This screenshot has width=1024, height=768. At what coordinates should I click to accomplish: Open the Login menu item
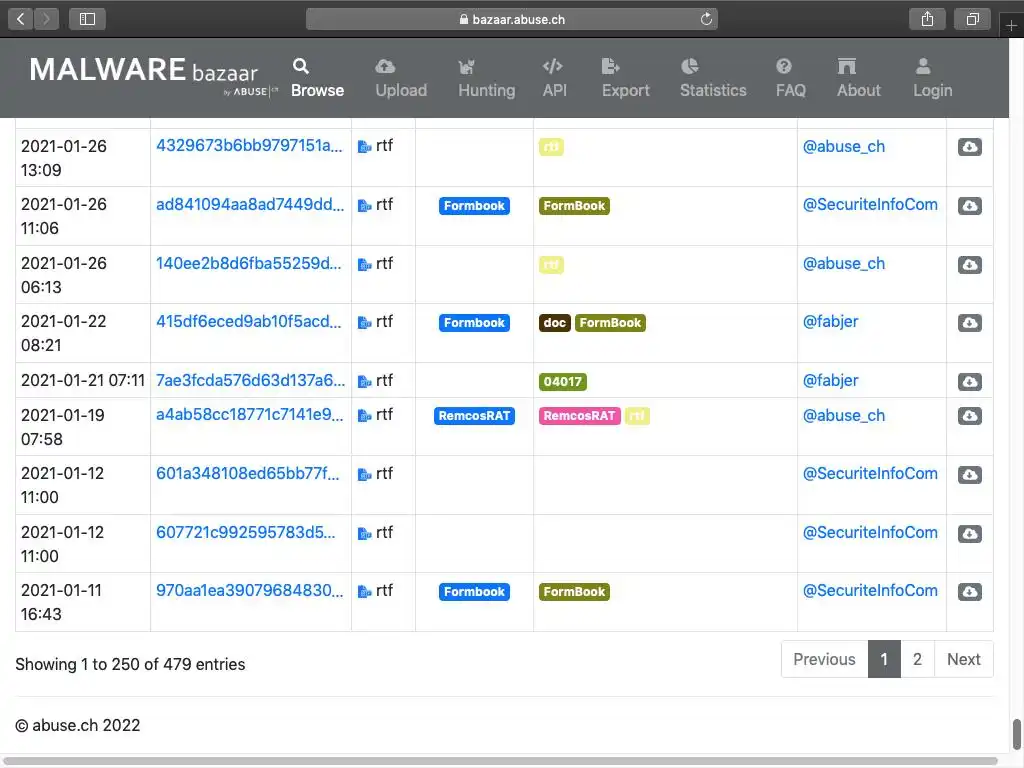click(x=933, y=78)
